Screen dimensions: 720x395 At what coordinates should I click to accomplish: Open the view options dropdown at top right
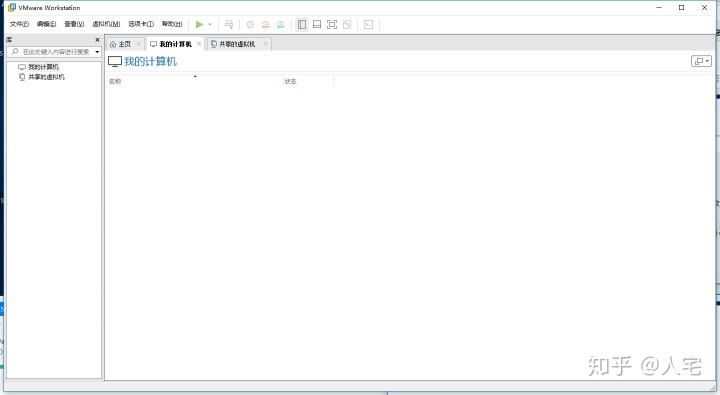701,61
